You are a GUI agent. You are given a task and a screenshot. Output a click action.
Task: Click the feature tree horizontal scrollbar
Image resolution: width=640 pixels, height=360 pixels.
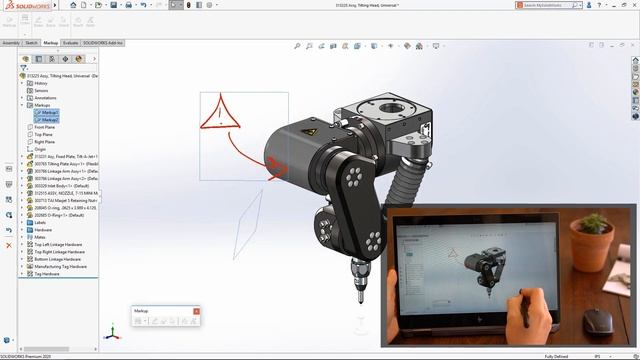pos(46,349)
